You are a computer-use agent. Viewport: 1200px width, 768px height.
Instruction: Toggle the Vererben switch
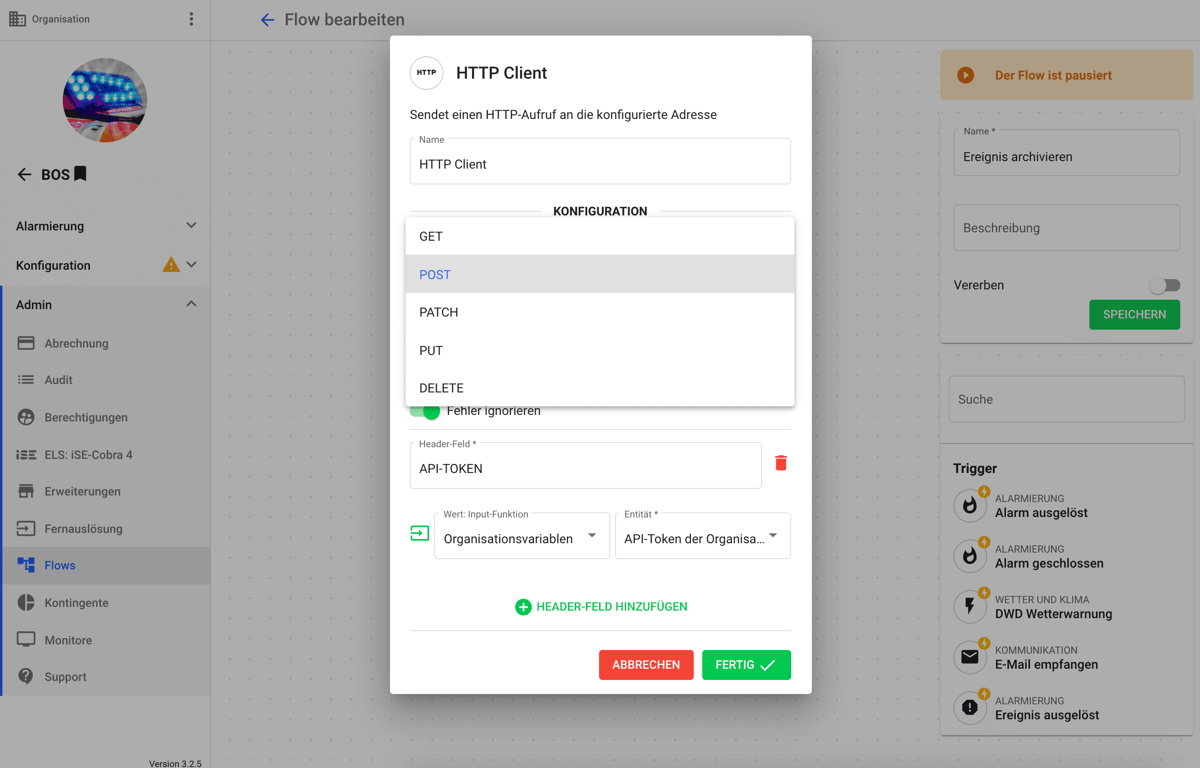[x=1163, y=285]
